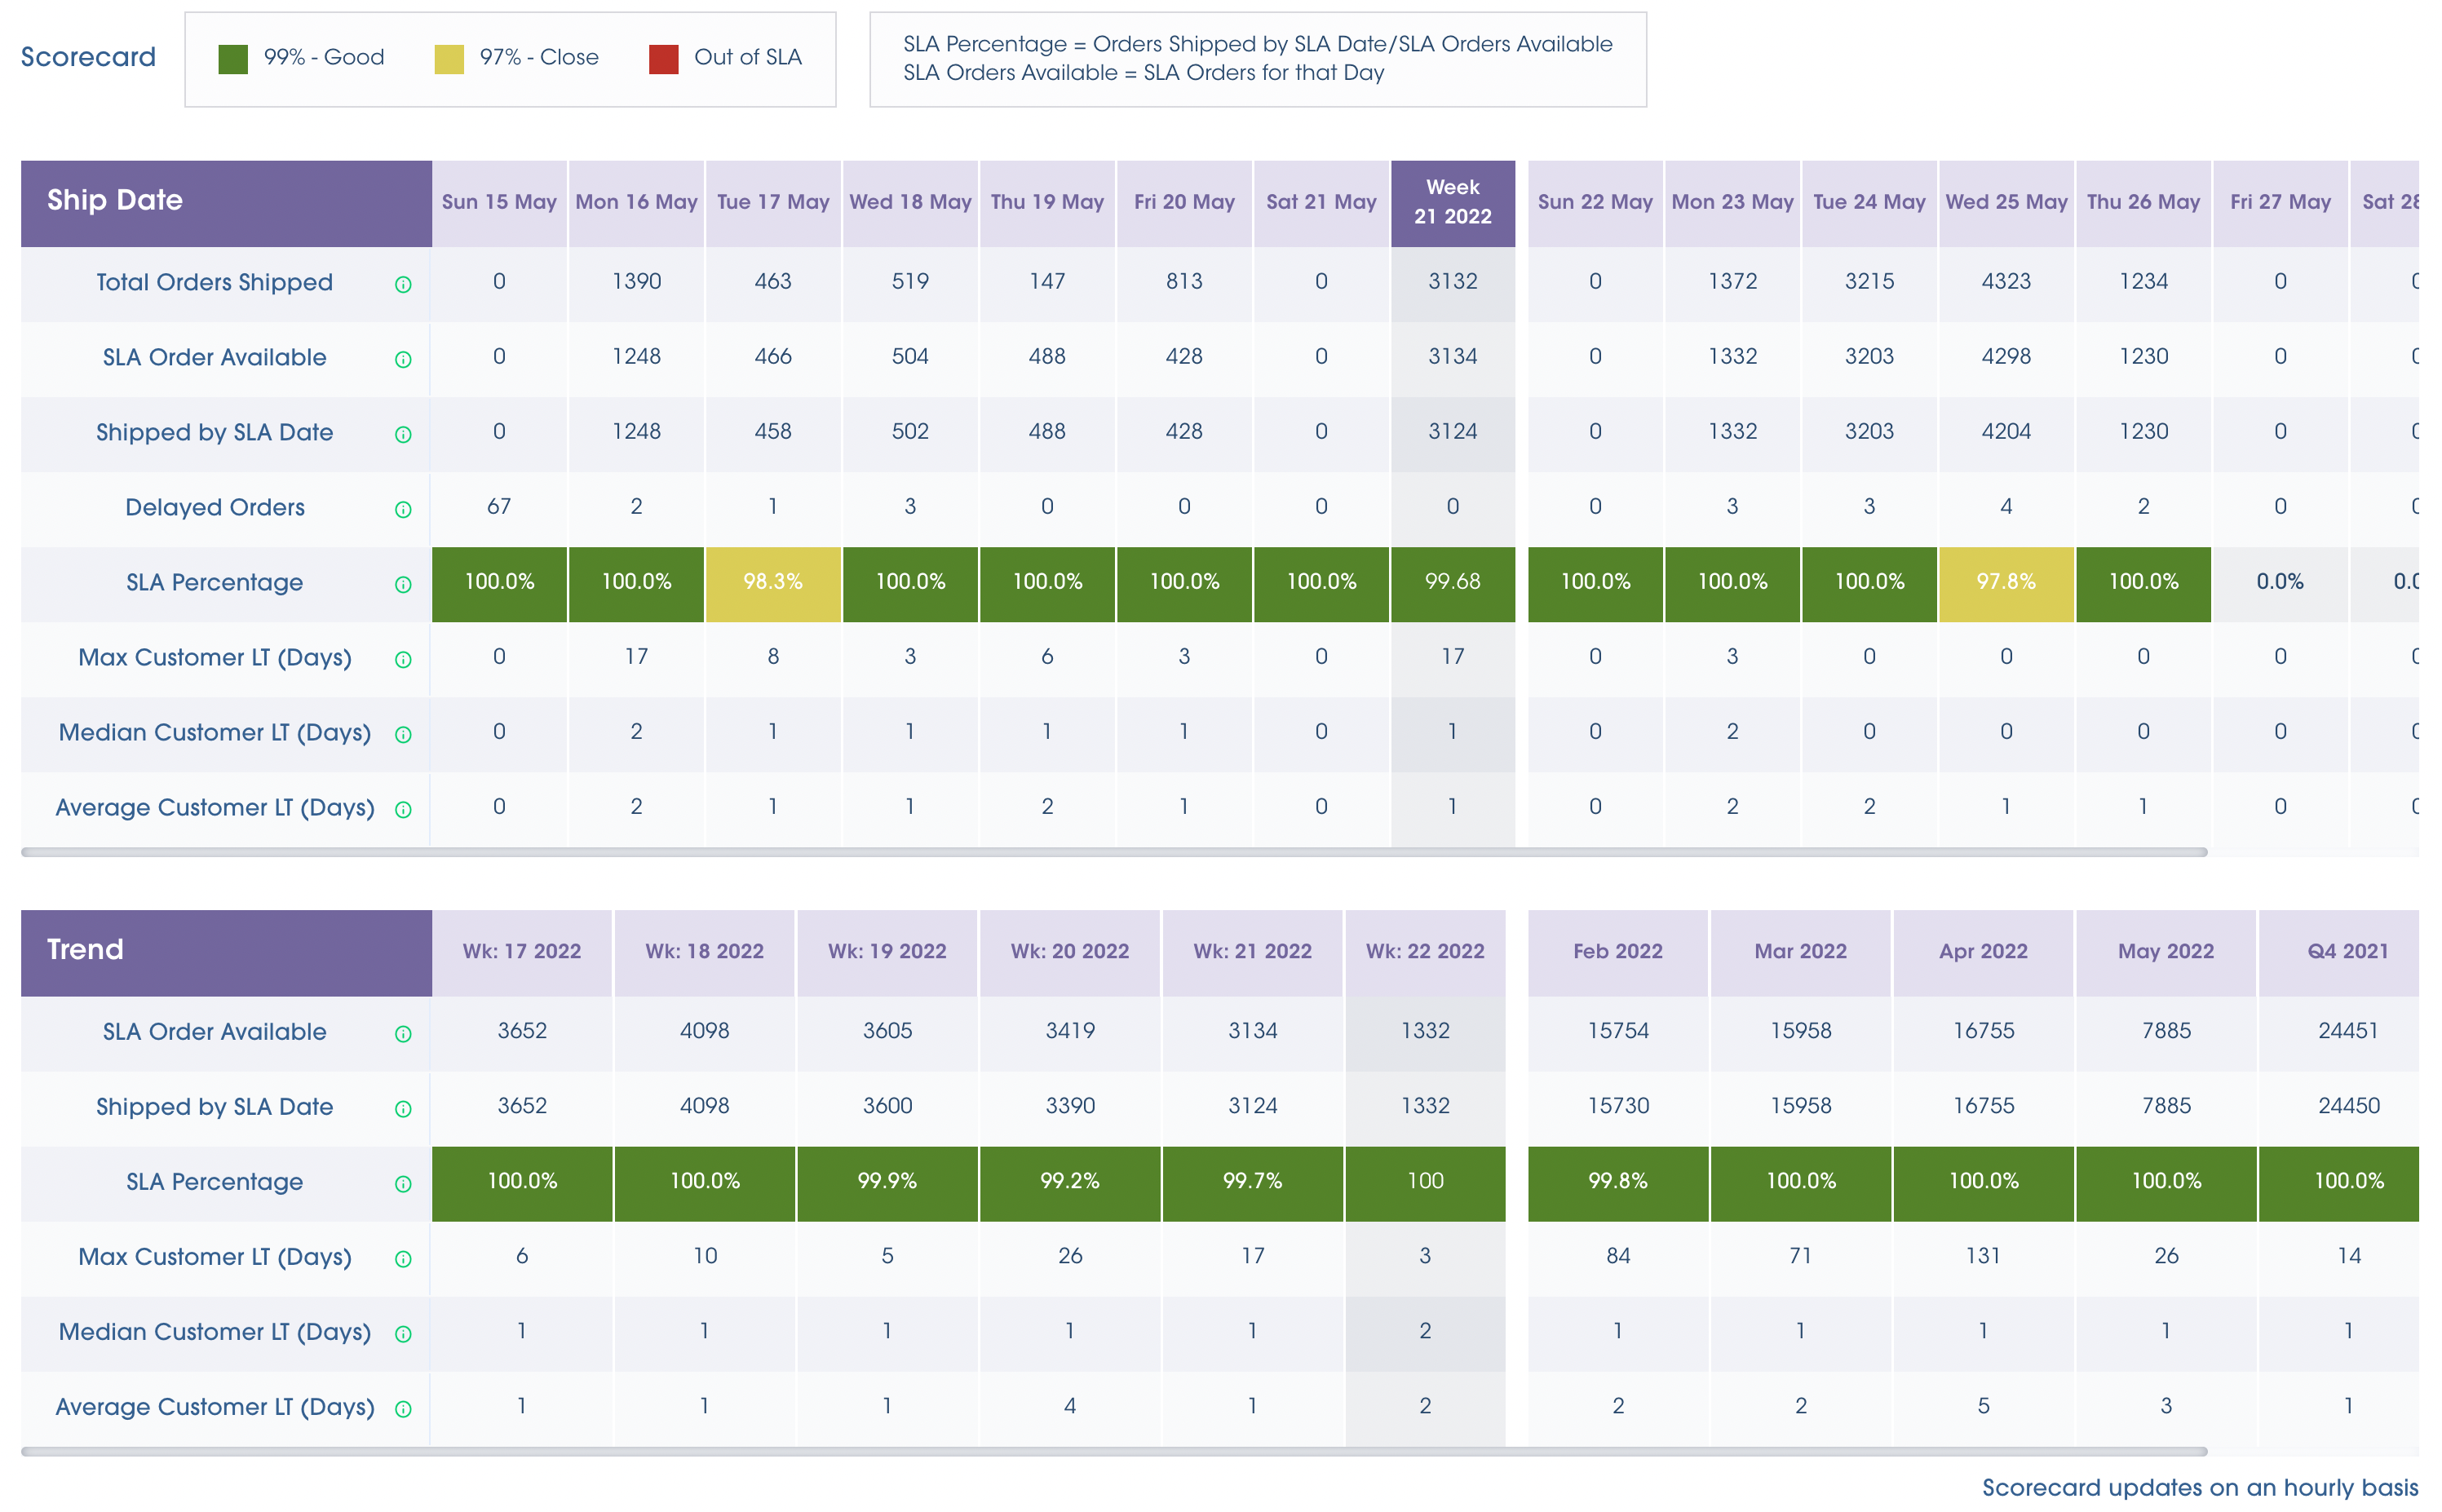Click info icon beside Ship Date Max Customer LT
Image resolution: width=2442 pixels, height=1512 pixels.
(403, 659)
